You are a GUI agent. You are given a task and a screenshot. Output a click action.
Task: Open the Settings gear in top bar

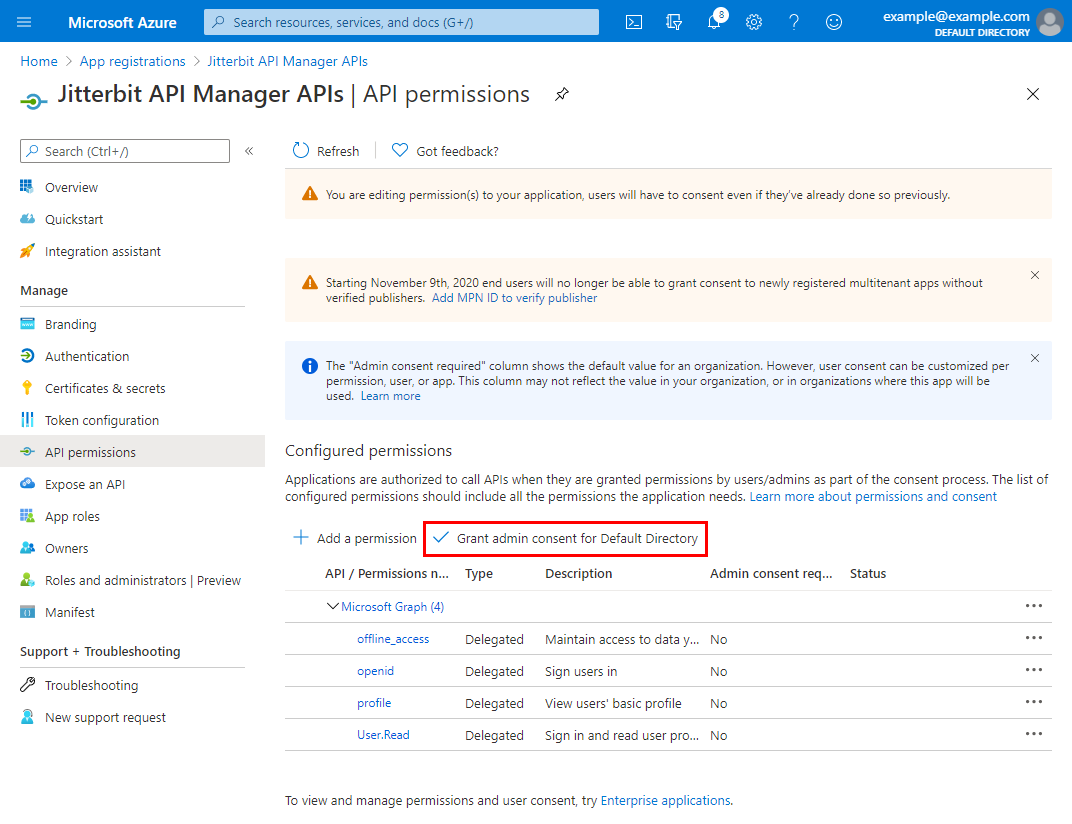click(x=754, y=22)
